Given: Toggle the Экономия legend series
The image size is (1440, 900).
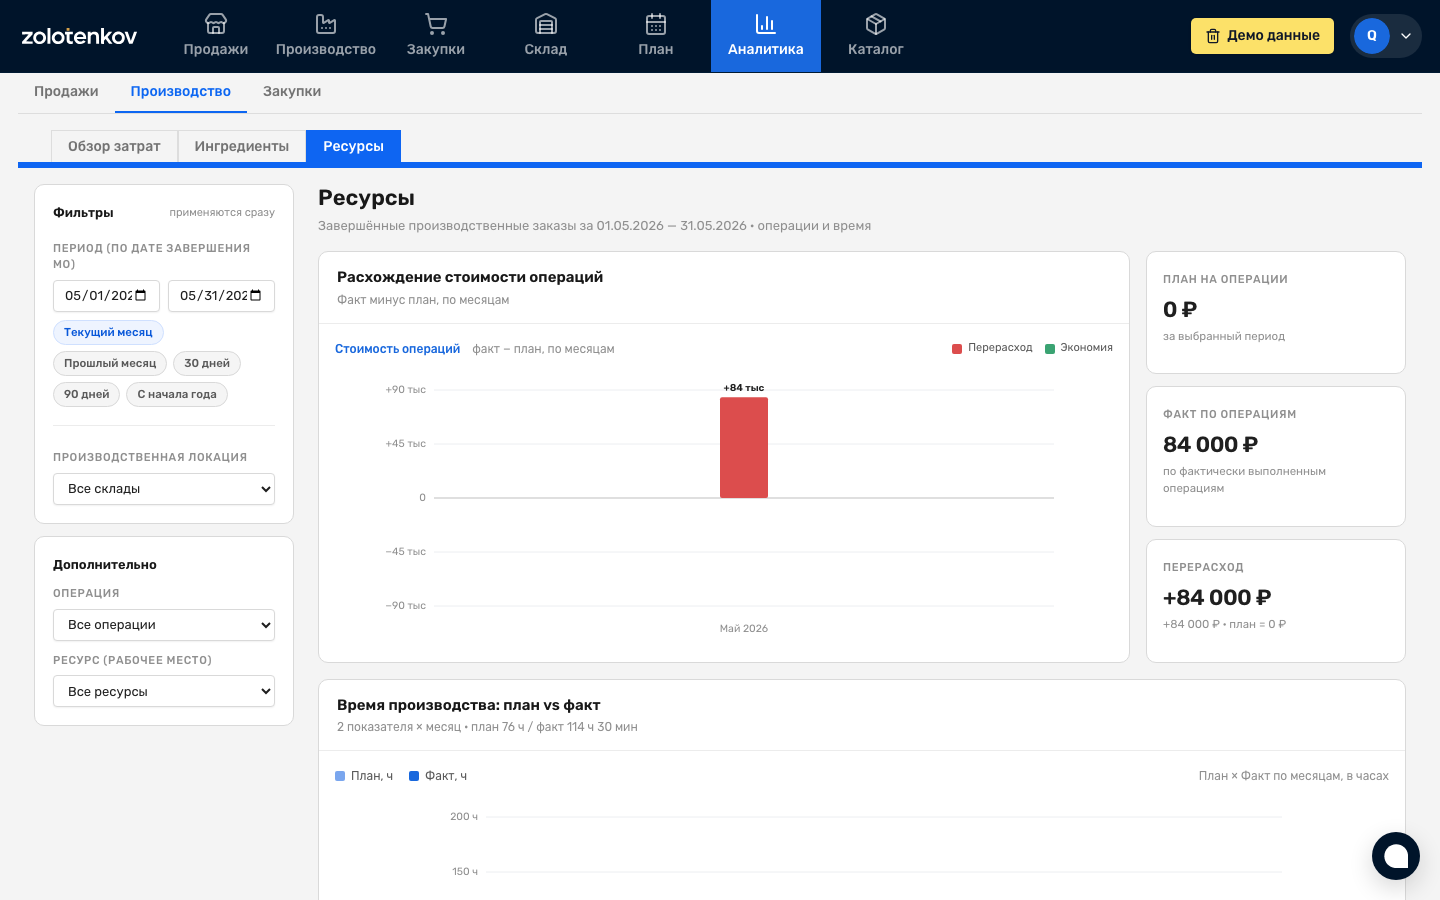Looking at the screenshot, I should pyautogui.click(x=1079, y=348).
